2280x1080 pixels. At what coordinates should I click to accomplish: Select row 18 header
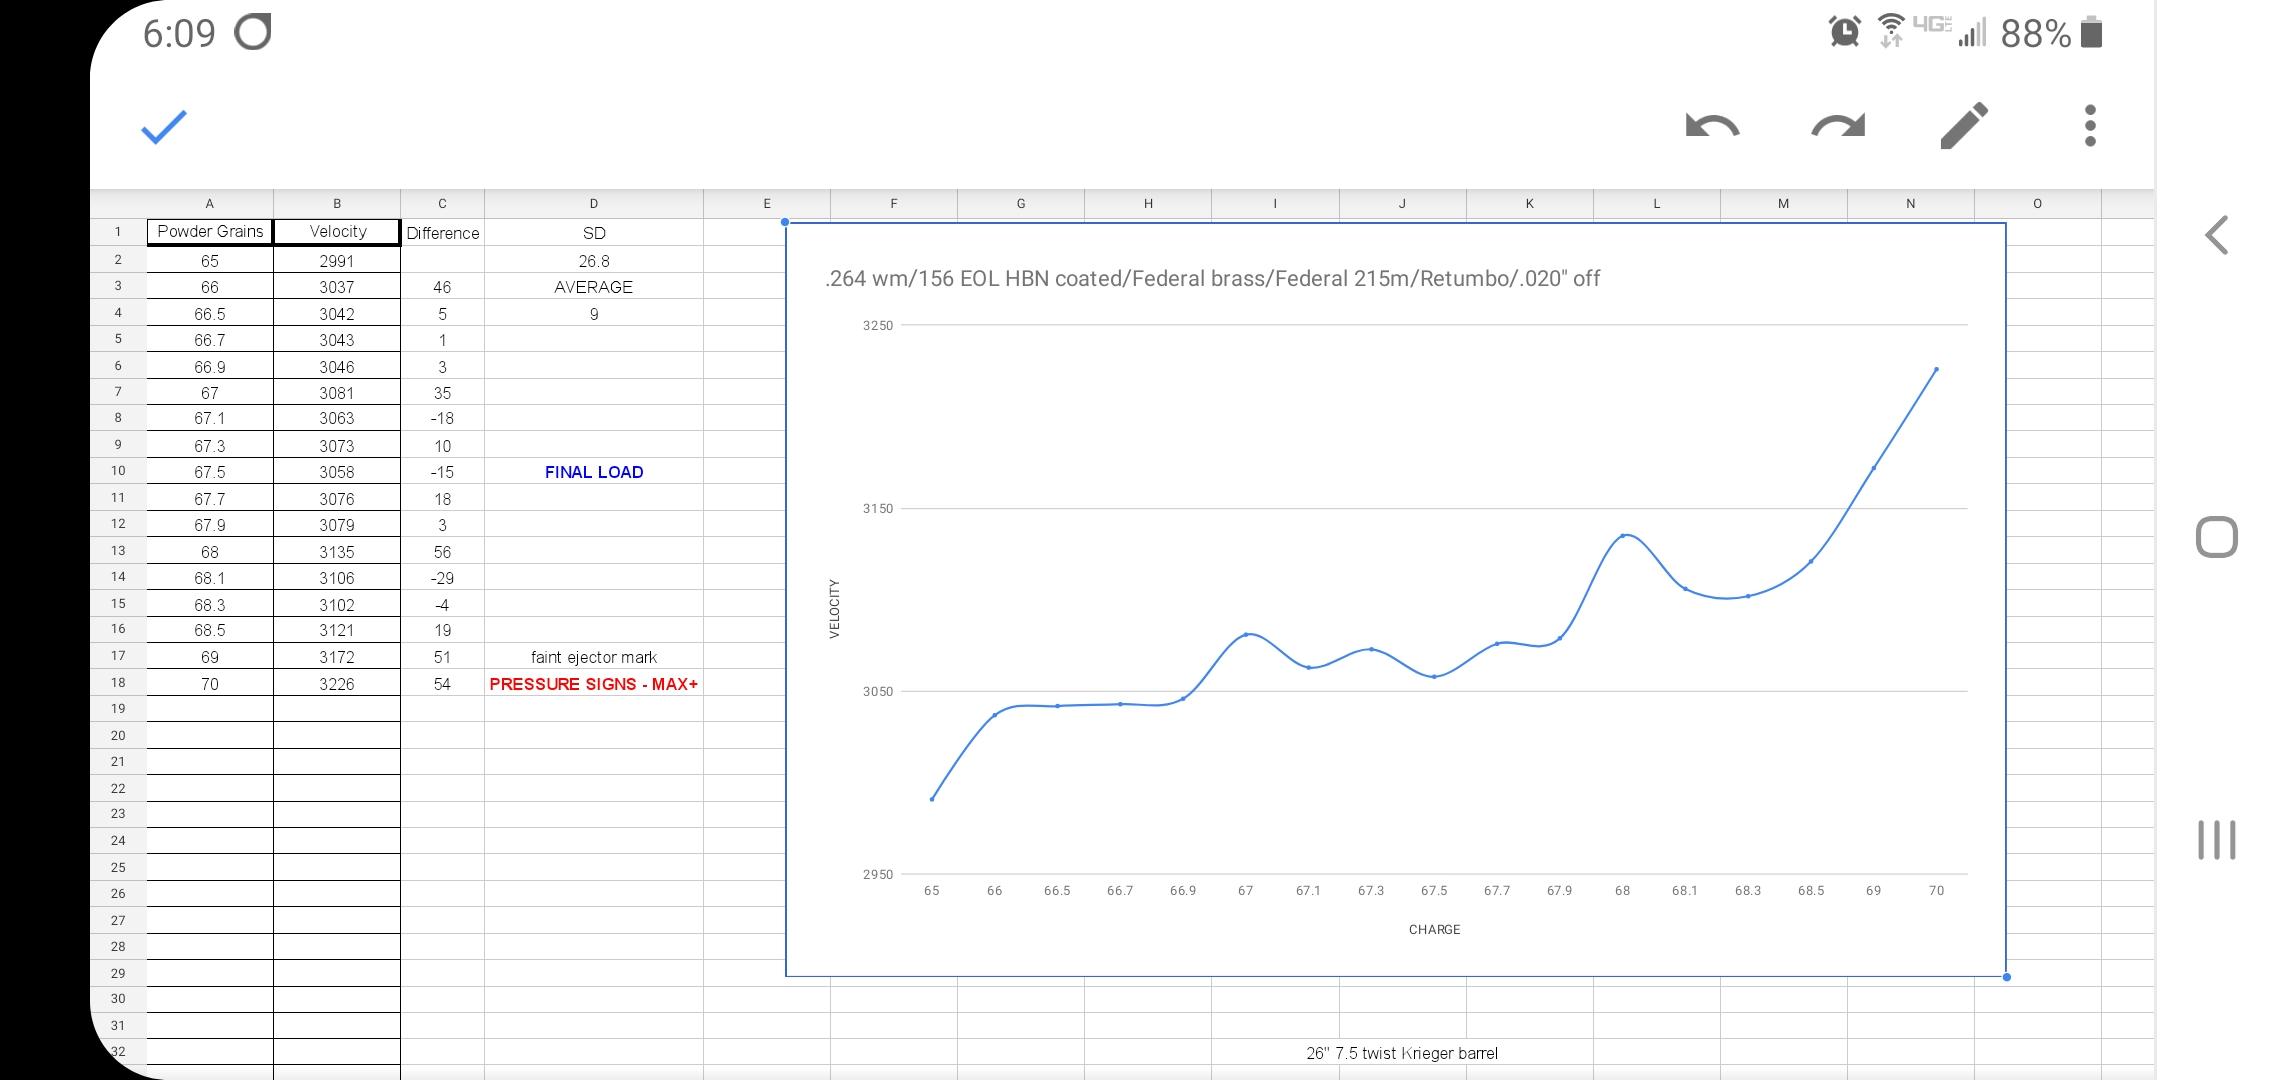[x=118, y=683]
